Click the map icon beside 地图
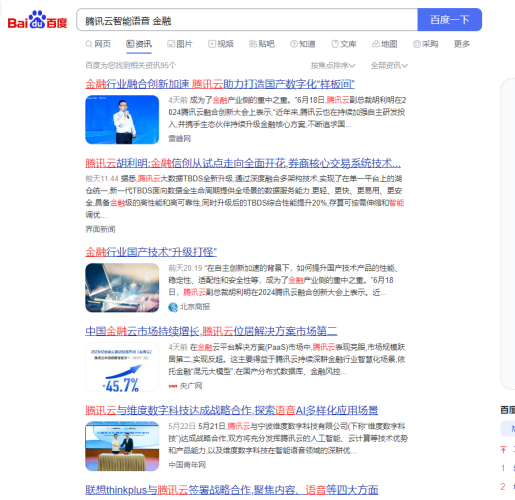This screenshot has height=500, width=515. (376, 44)
